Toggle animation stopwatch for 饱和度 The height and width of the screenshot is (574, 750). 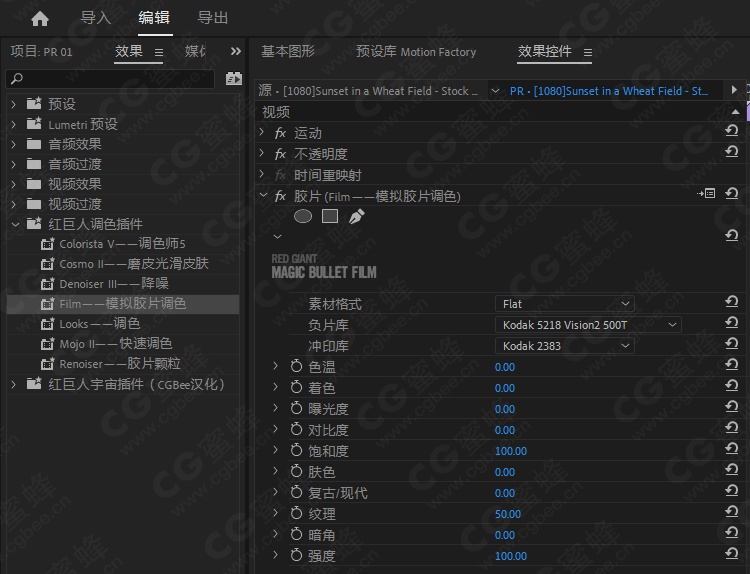(x=297, y=450)
